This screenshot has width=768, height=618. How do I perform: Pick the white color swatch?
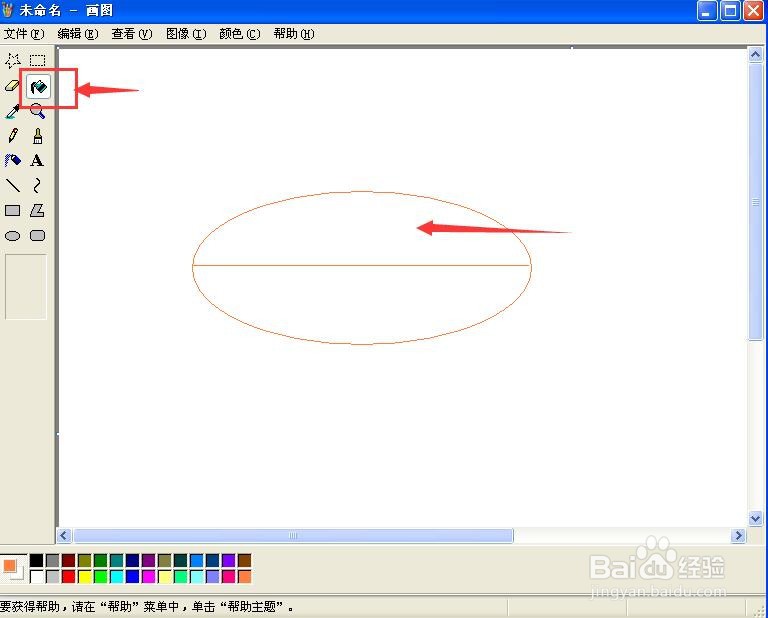[37, 576]
